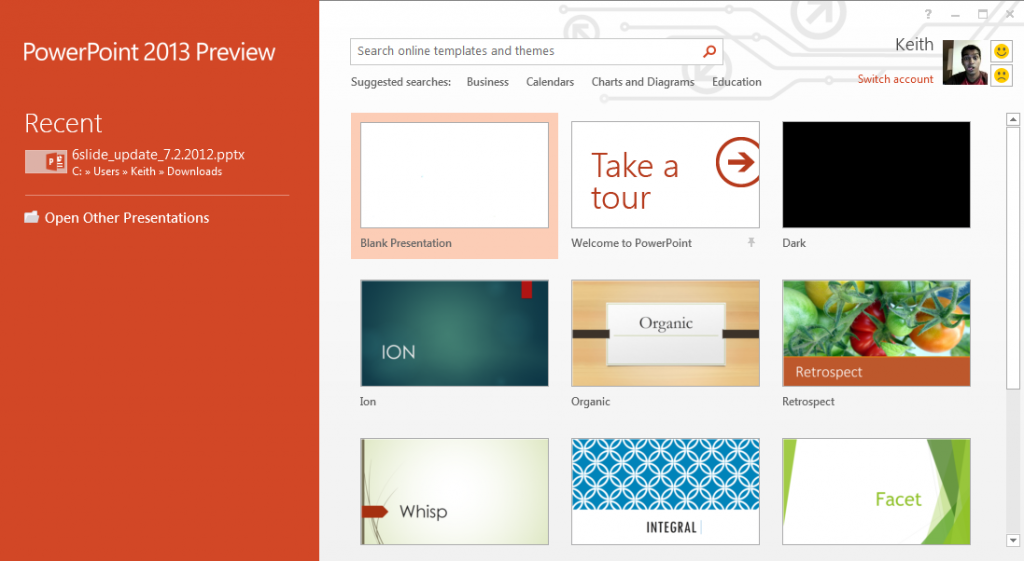
Task: Click the help question mark icon
Action: coord(928,14)
